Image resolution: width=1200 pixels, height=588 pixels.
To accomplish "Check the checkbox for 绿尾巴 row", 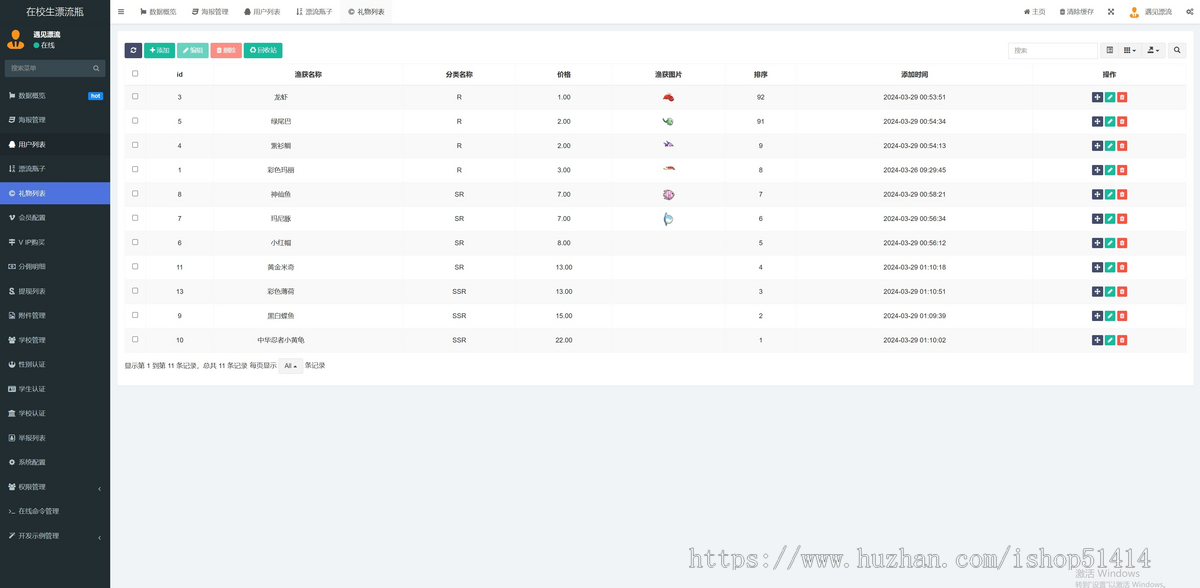I will (x=135, y=121).
